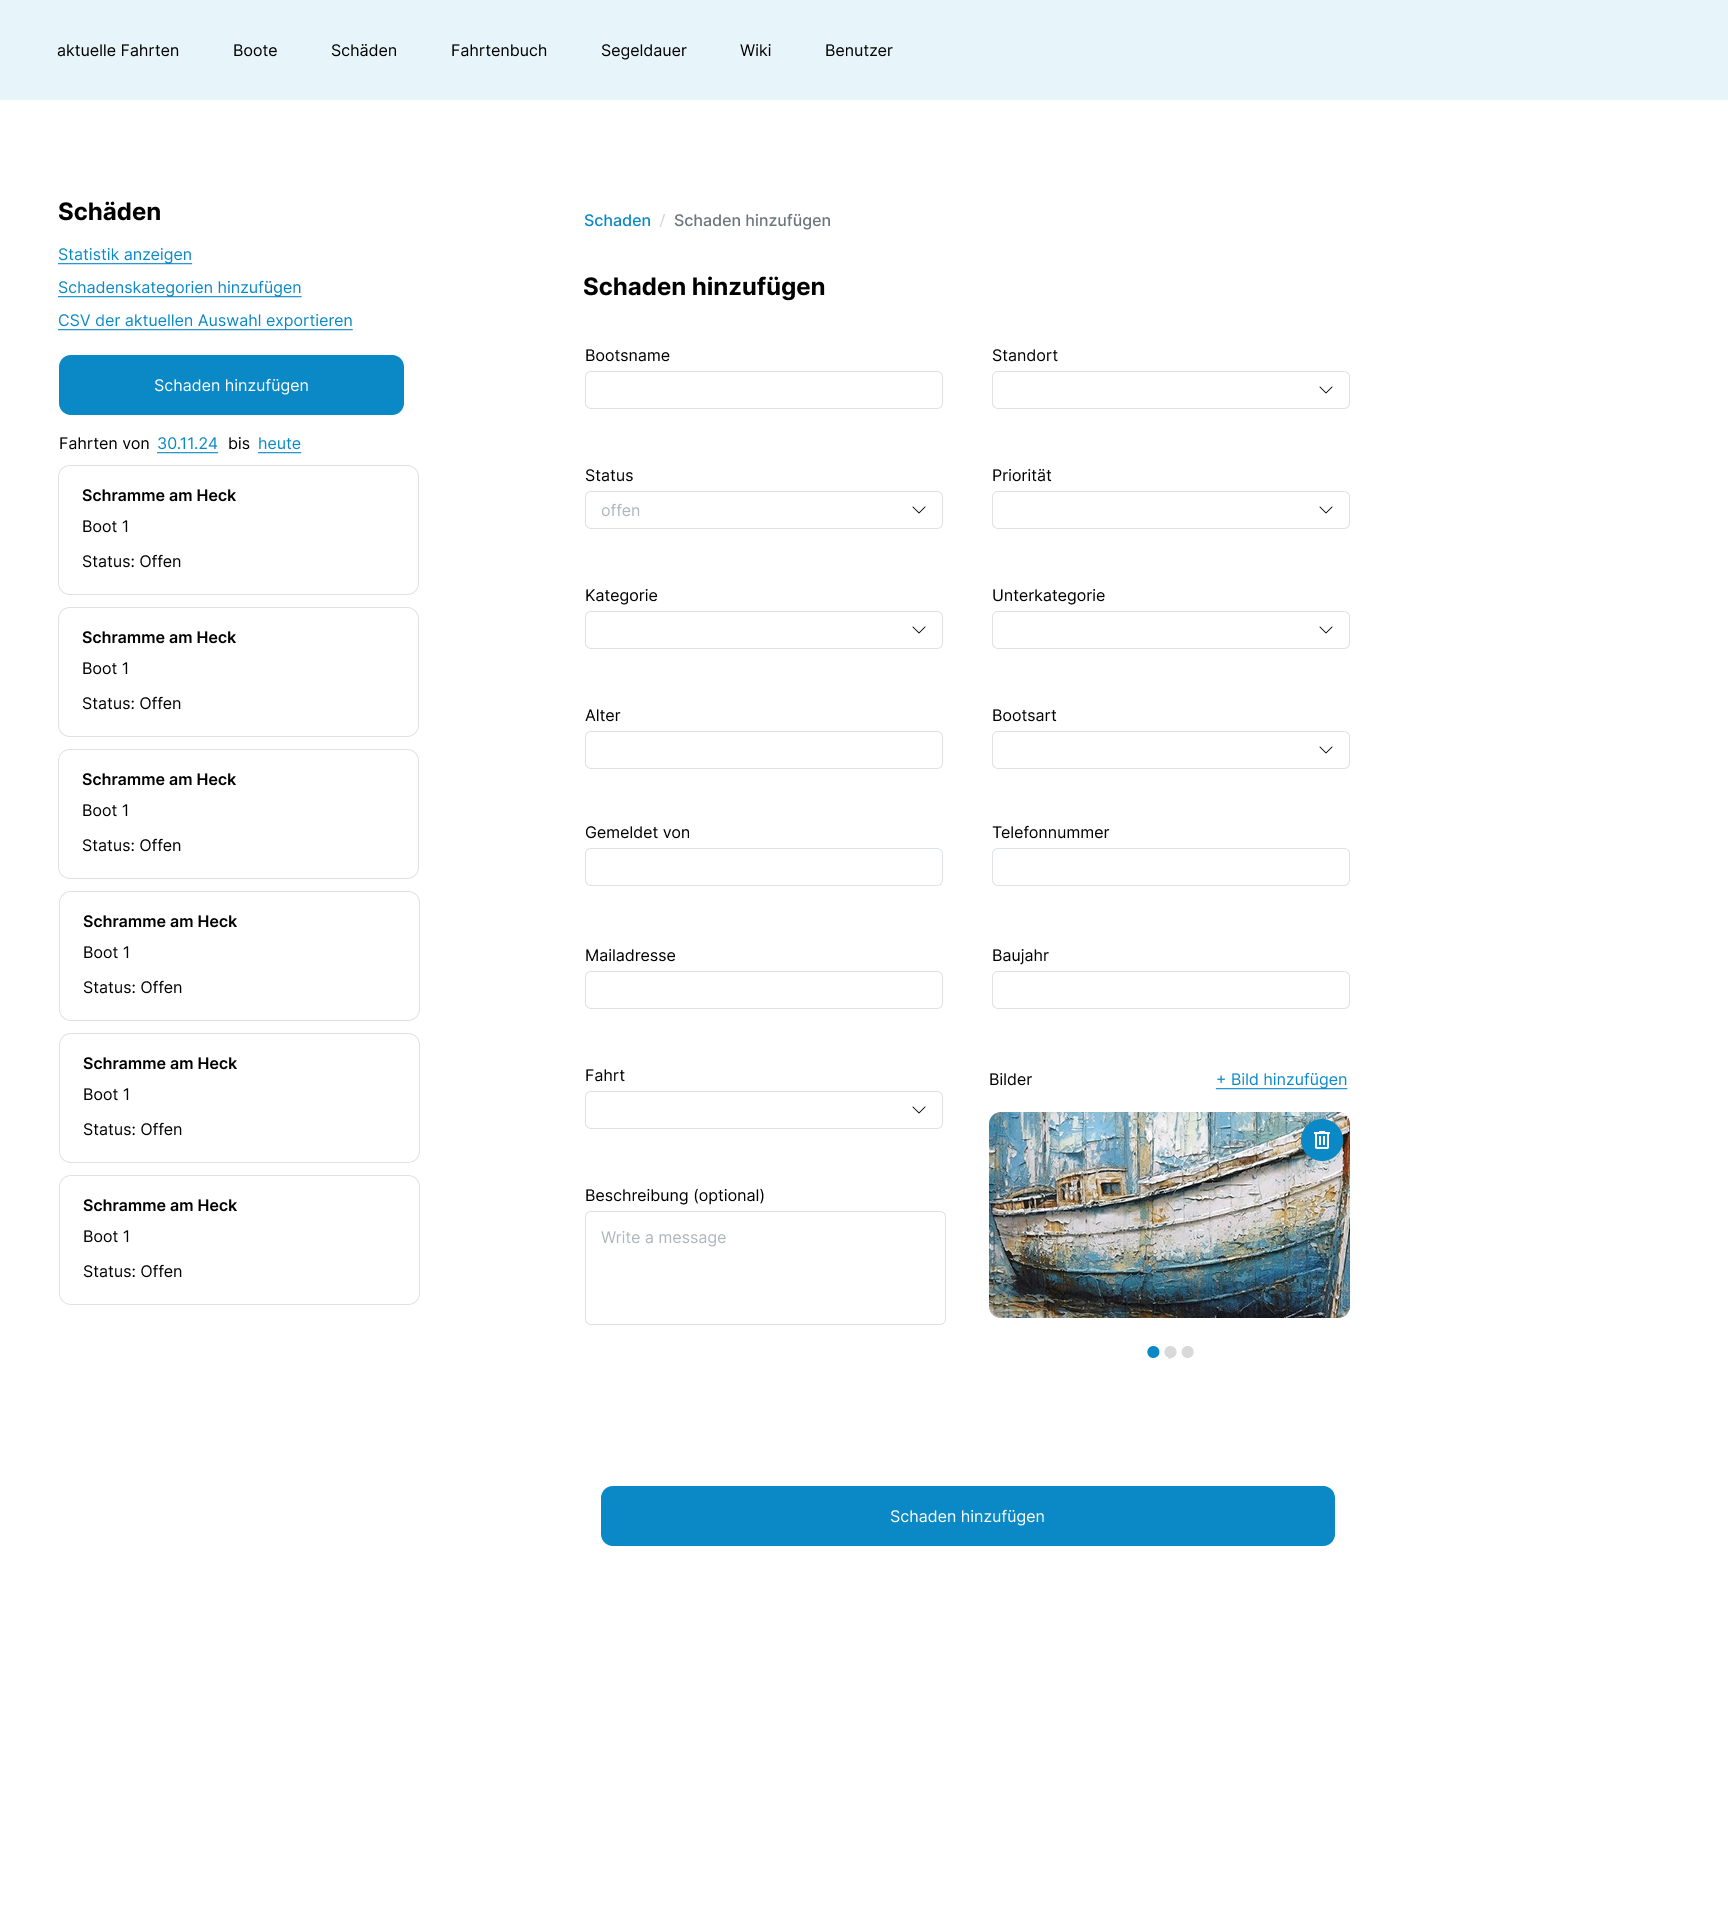The height and width of the screenshot is (1915, 1728).
Task: Open the Fahrtenbuch menu item
Action: pos(498,50)
